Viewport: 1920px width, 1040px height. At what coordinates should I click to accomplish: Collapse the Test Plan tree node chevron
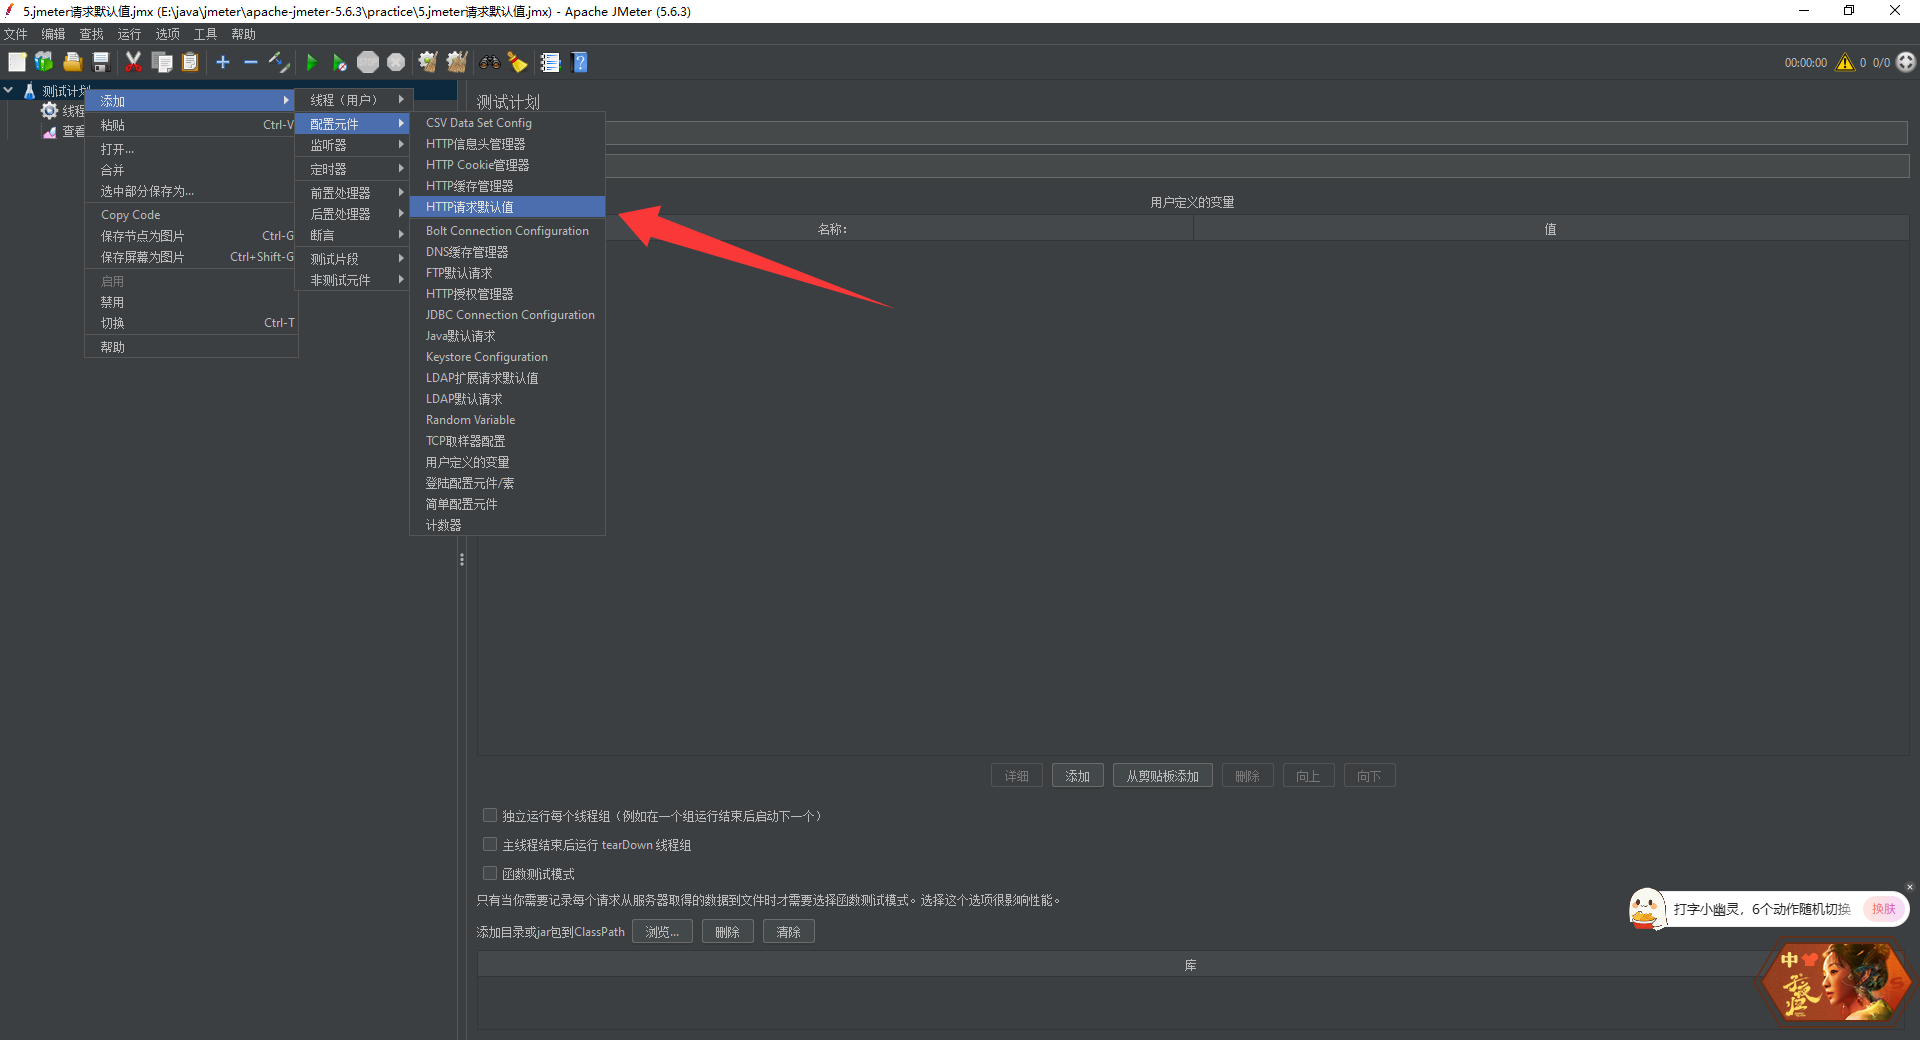click(x=8, y=90)
